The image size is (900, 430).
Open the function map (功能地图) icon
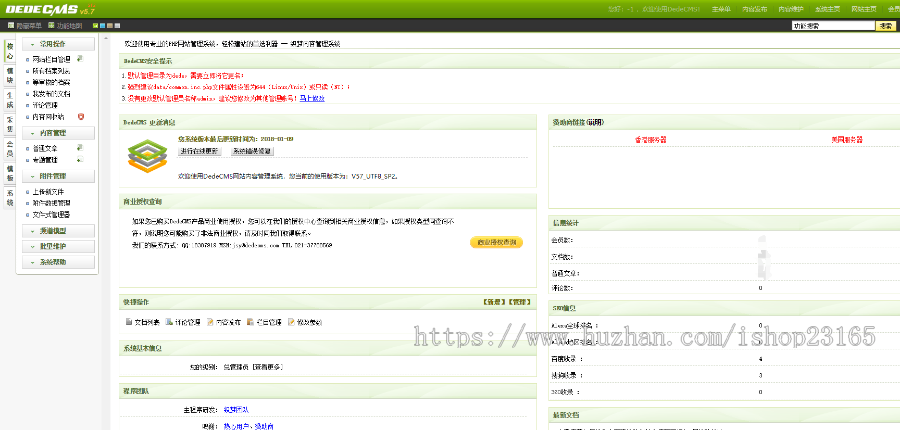click(51, 25)
